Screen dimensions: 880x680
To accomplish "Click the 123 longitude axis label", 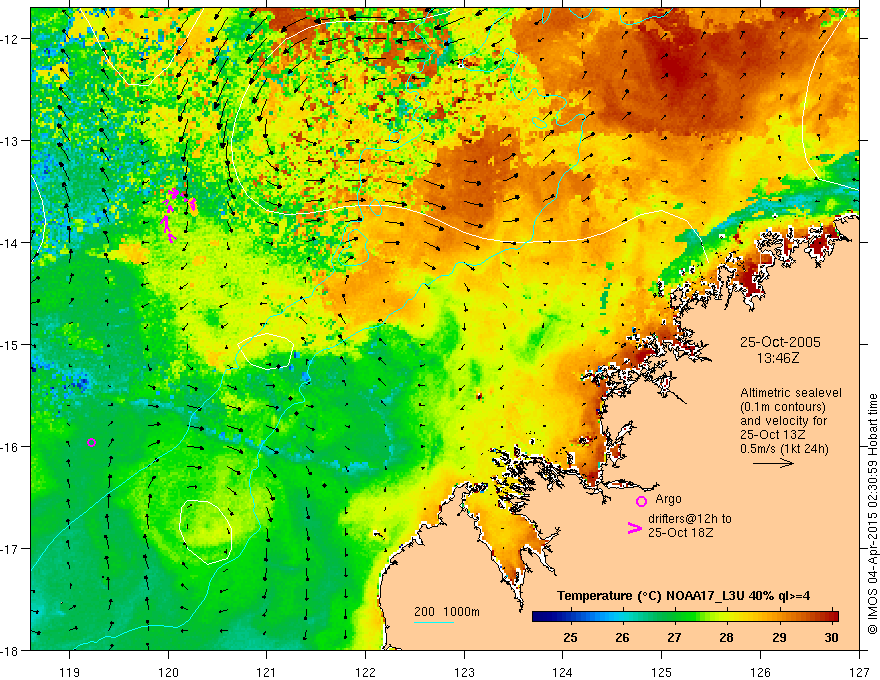I will [x=464, y=672].
